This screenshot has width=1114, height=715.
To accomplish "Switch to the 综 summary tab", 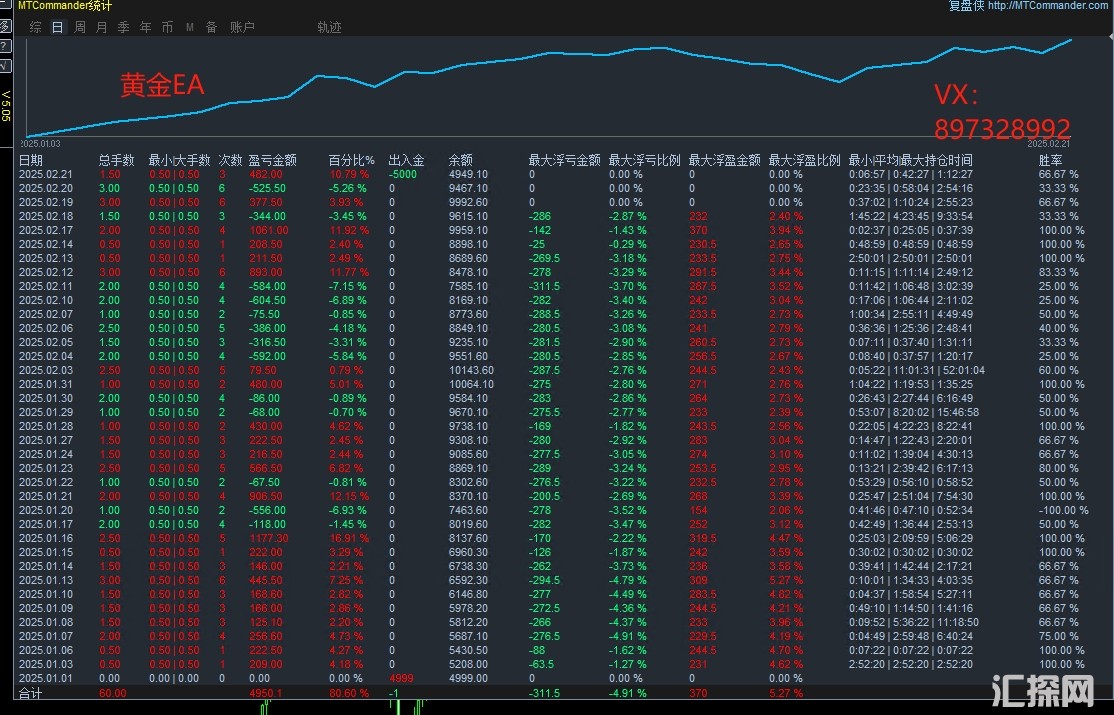I will click(36, 27).
